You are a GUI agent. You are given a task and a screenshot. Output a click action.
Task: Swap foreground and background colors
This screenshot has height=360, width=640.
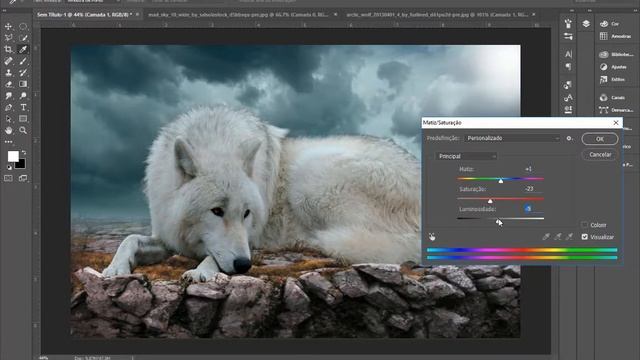[24, 153]
